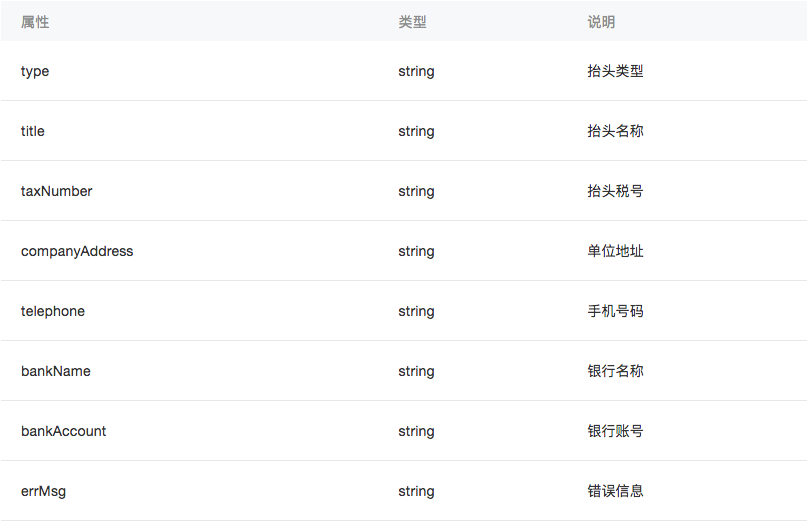Click the 手机号码 description text

coord(615,311)
